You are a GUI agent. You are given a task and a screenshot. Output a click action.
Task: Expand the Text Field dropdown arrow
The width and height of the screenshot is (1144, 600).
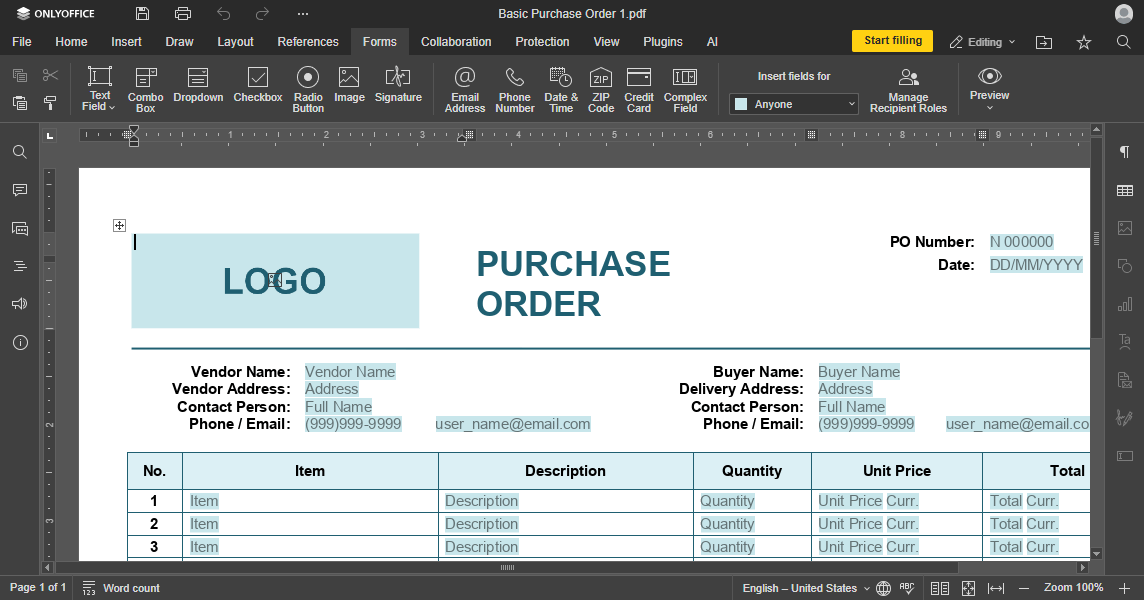[x=112, y=107]
